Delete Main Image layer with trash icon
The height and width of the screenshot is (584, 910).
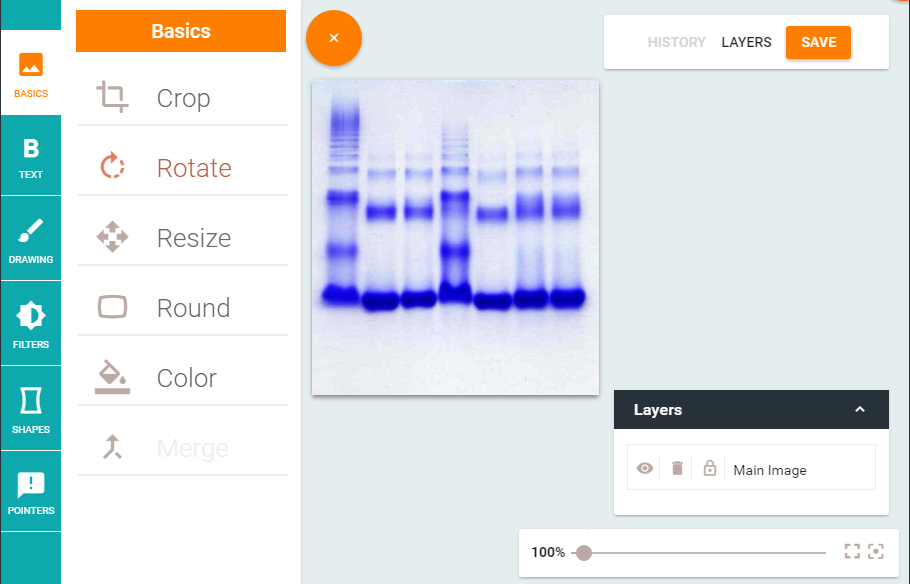tap(677, 468)
